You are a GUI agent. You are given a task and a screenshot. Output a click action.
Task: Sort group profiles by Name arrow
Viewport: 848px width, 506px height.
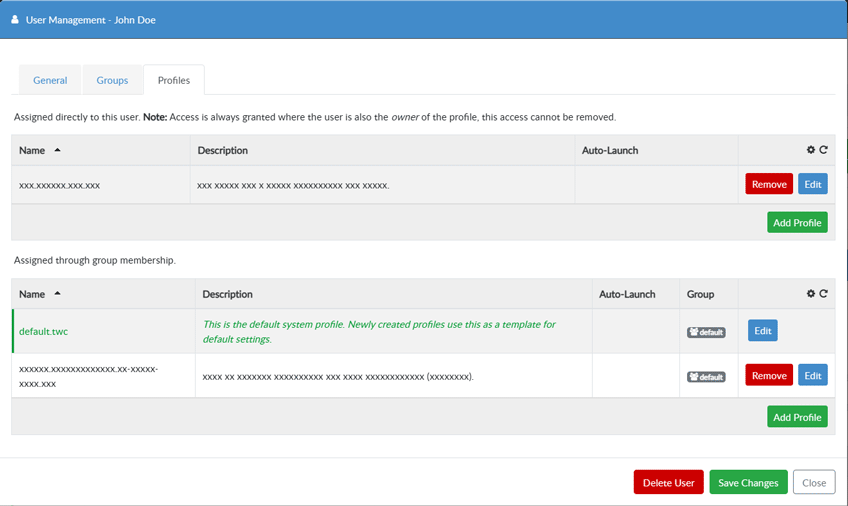(57, 294)
